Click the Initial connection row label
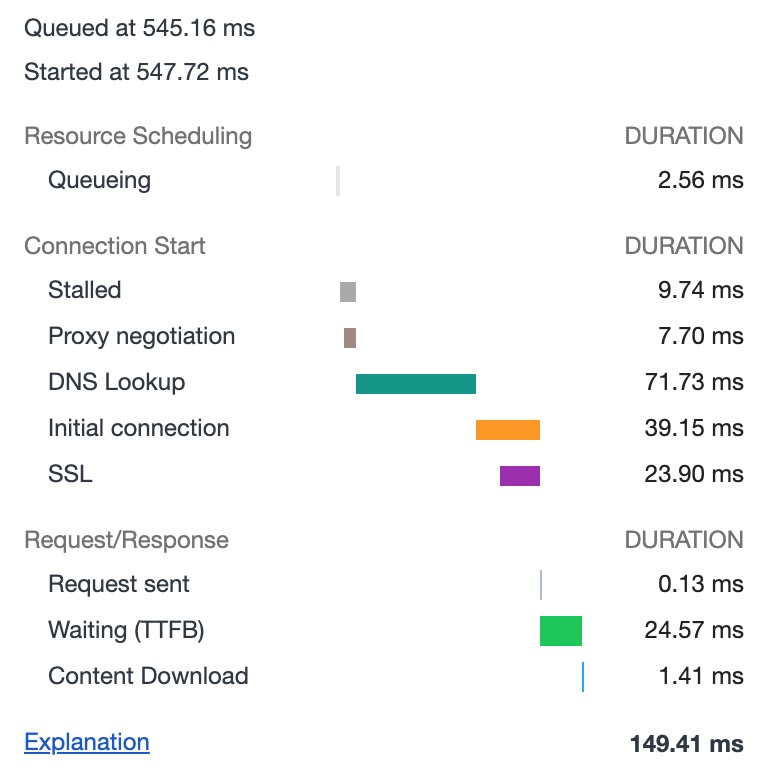 tap(139, 428)
